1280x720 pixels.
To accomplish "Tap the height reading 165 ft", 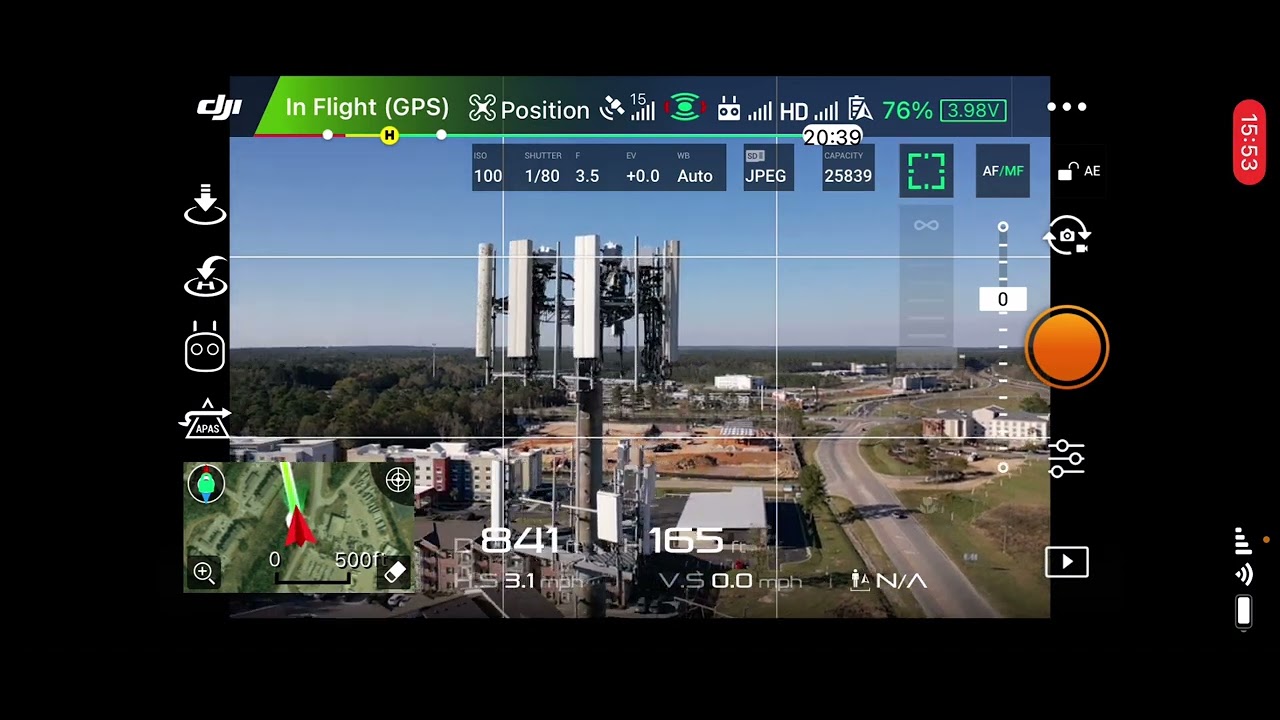I will click(686, 541).
